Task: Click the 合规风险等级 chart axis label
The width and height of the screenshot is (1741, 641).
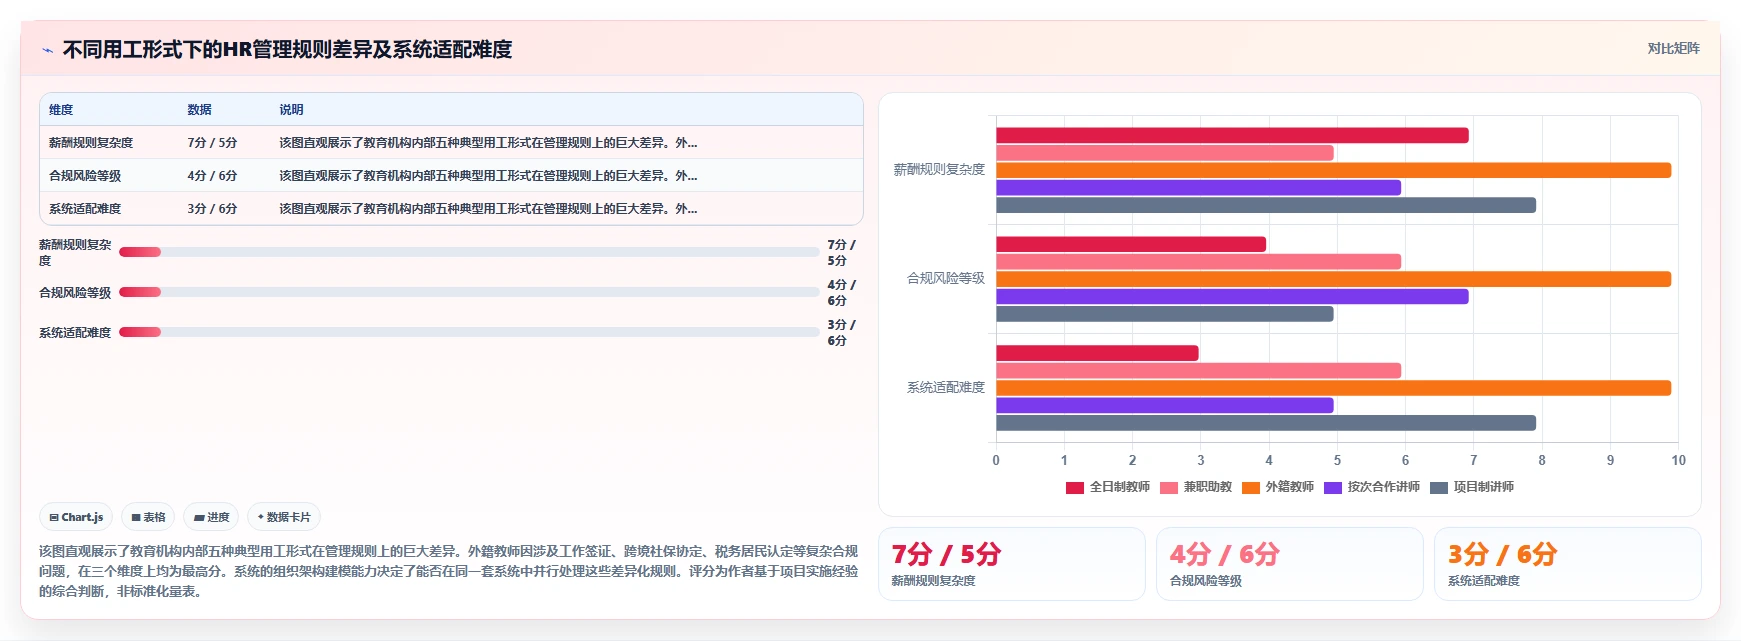Action: (946, 279)
